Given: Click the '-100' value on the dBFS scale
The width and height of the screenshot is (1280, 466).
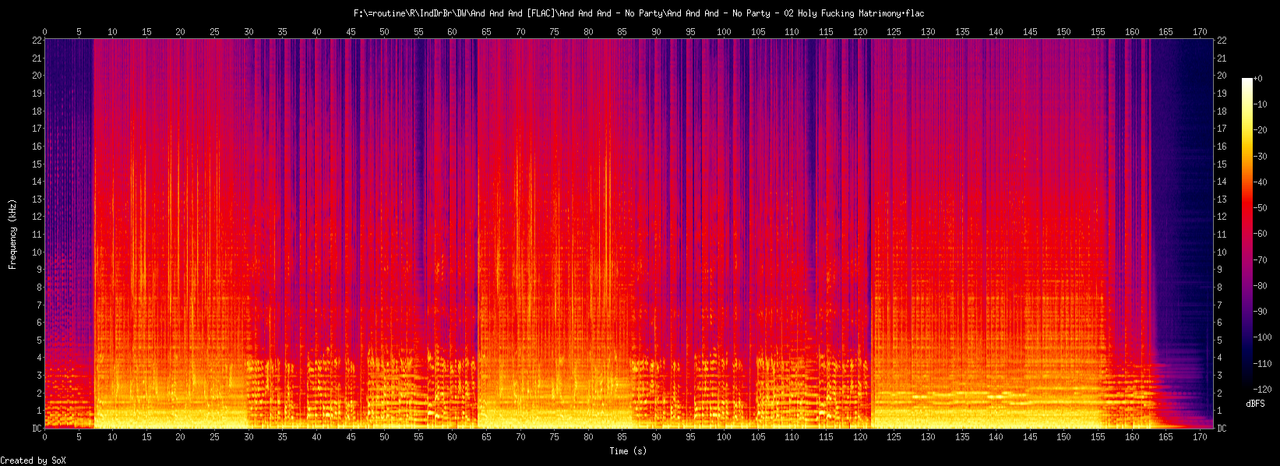Looking at the screenshot, I should pyautogui.click(x=1265, y=336).
